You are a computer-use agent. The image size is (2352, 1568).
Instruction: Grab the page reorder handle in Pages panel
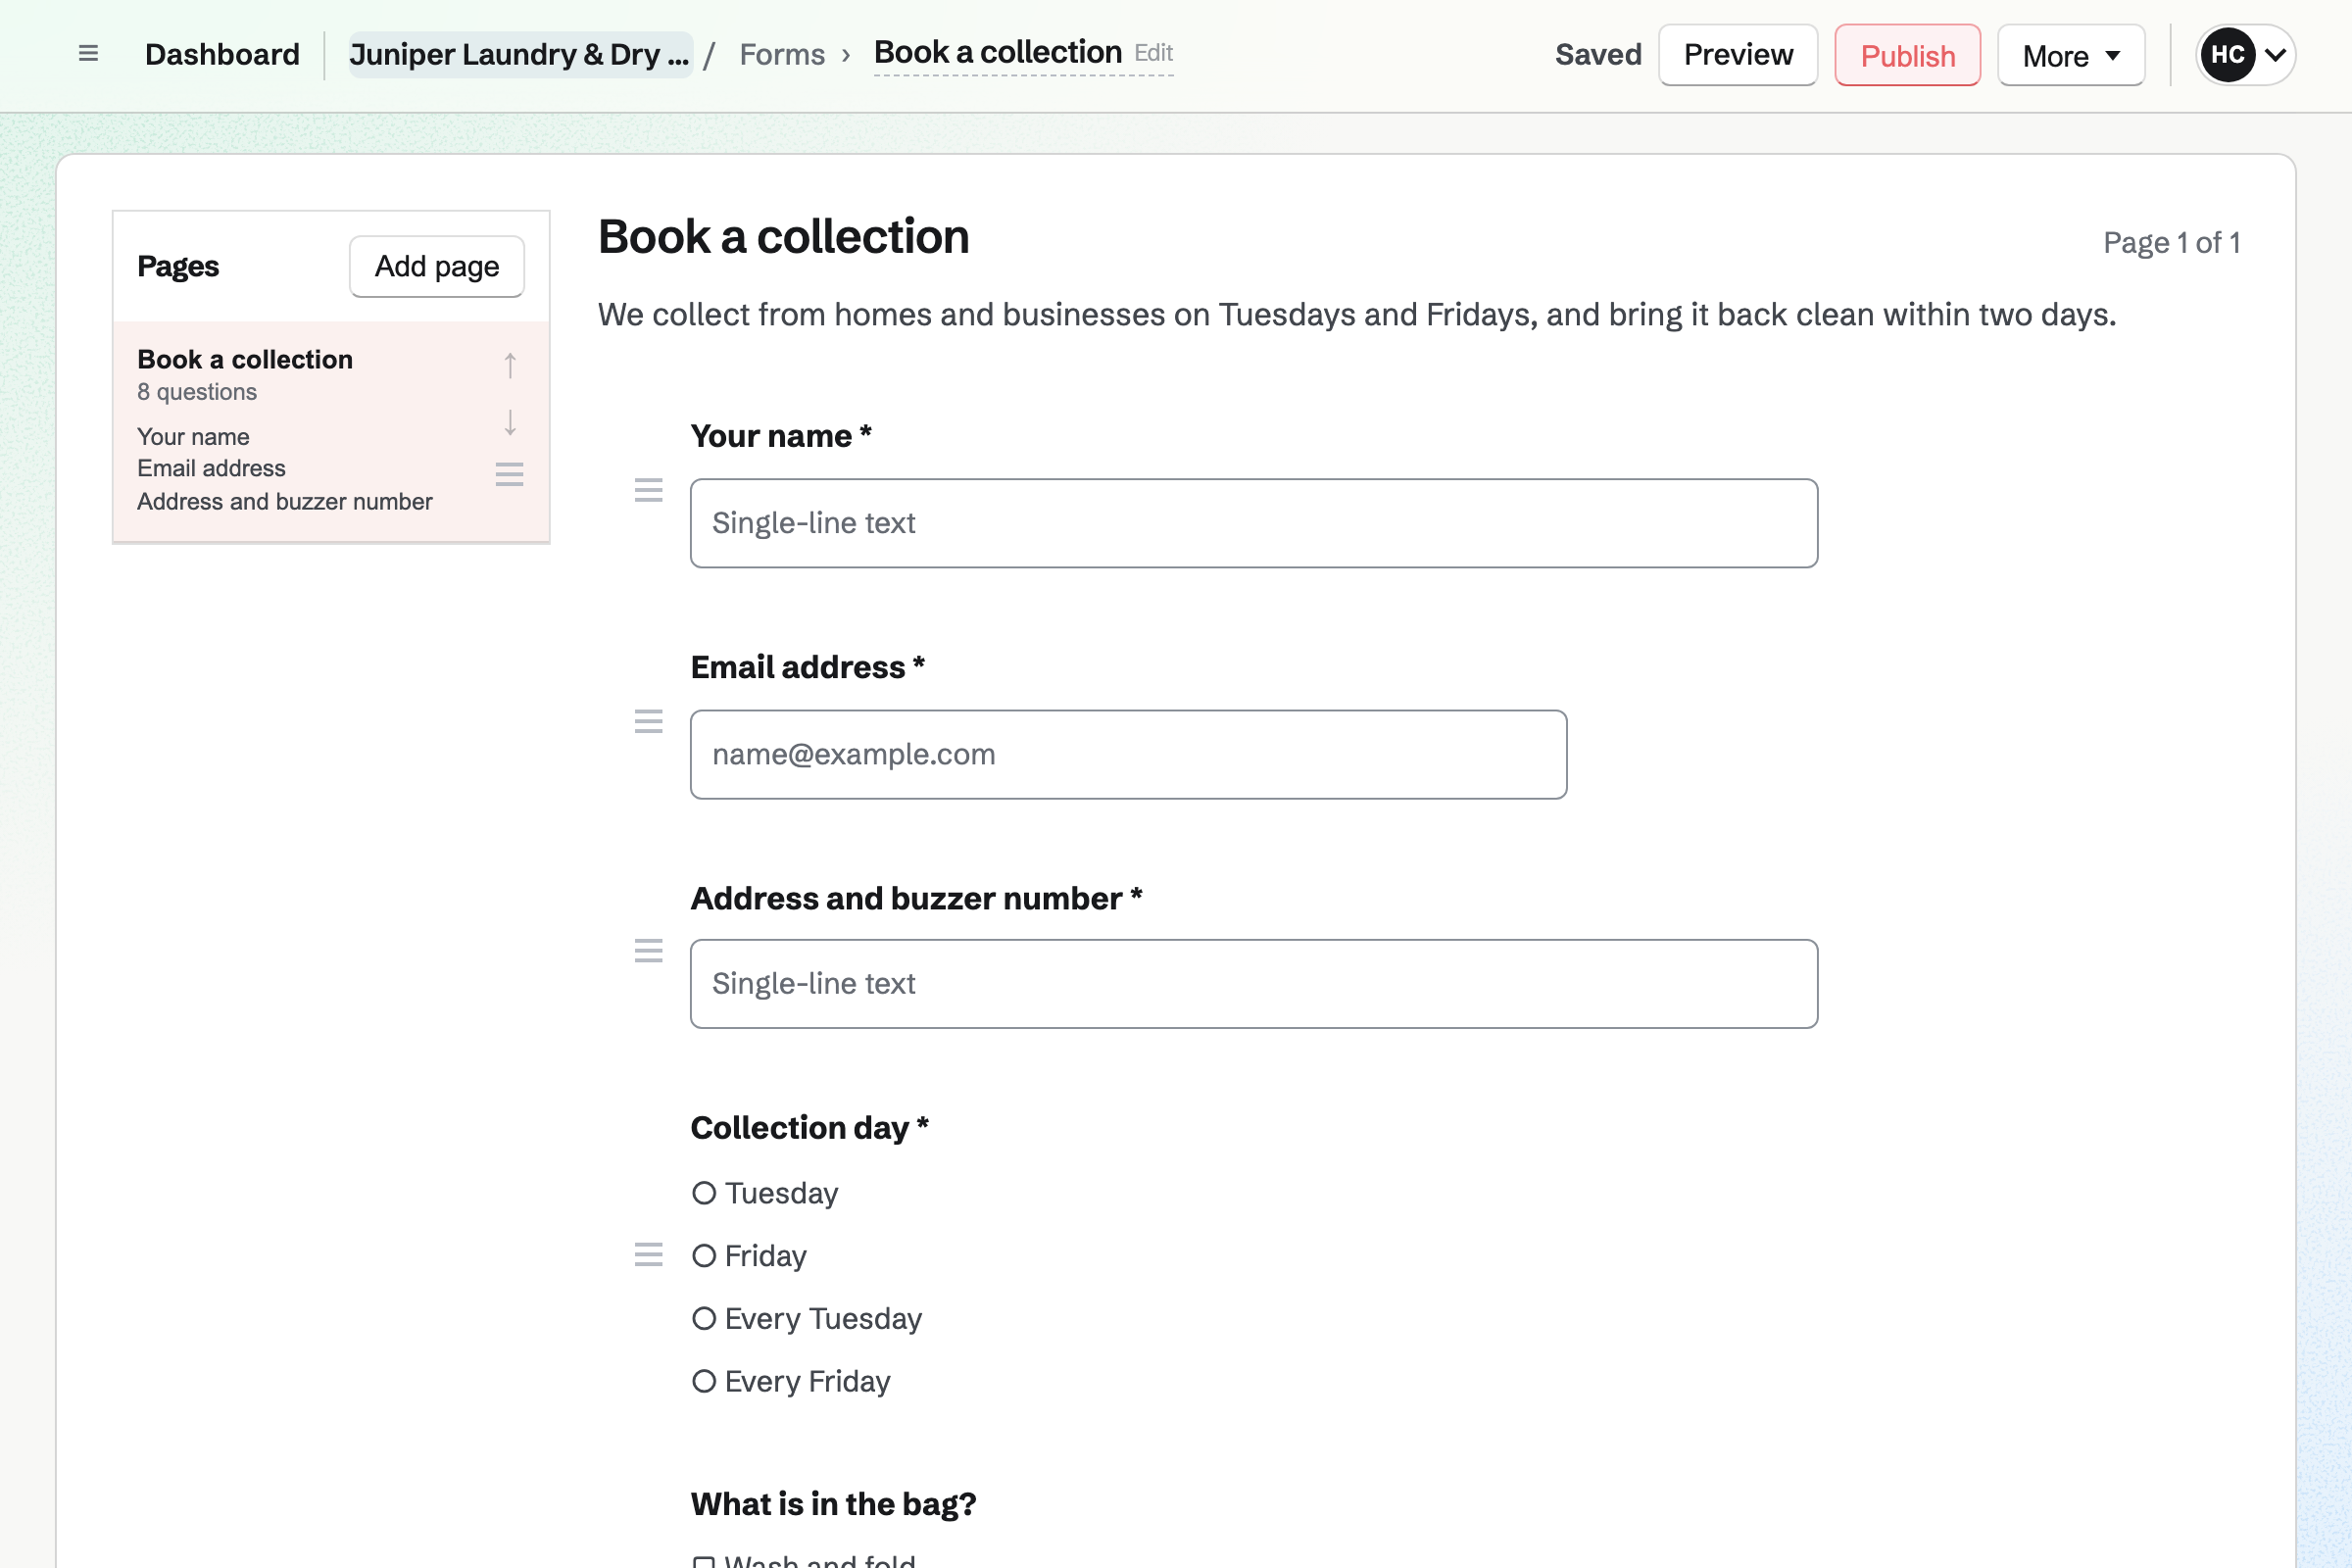pyautogui.click(x=510, y=474)
